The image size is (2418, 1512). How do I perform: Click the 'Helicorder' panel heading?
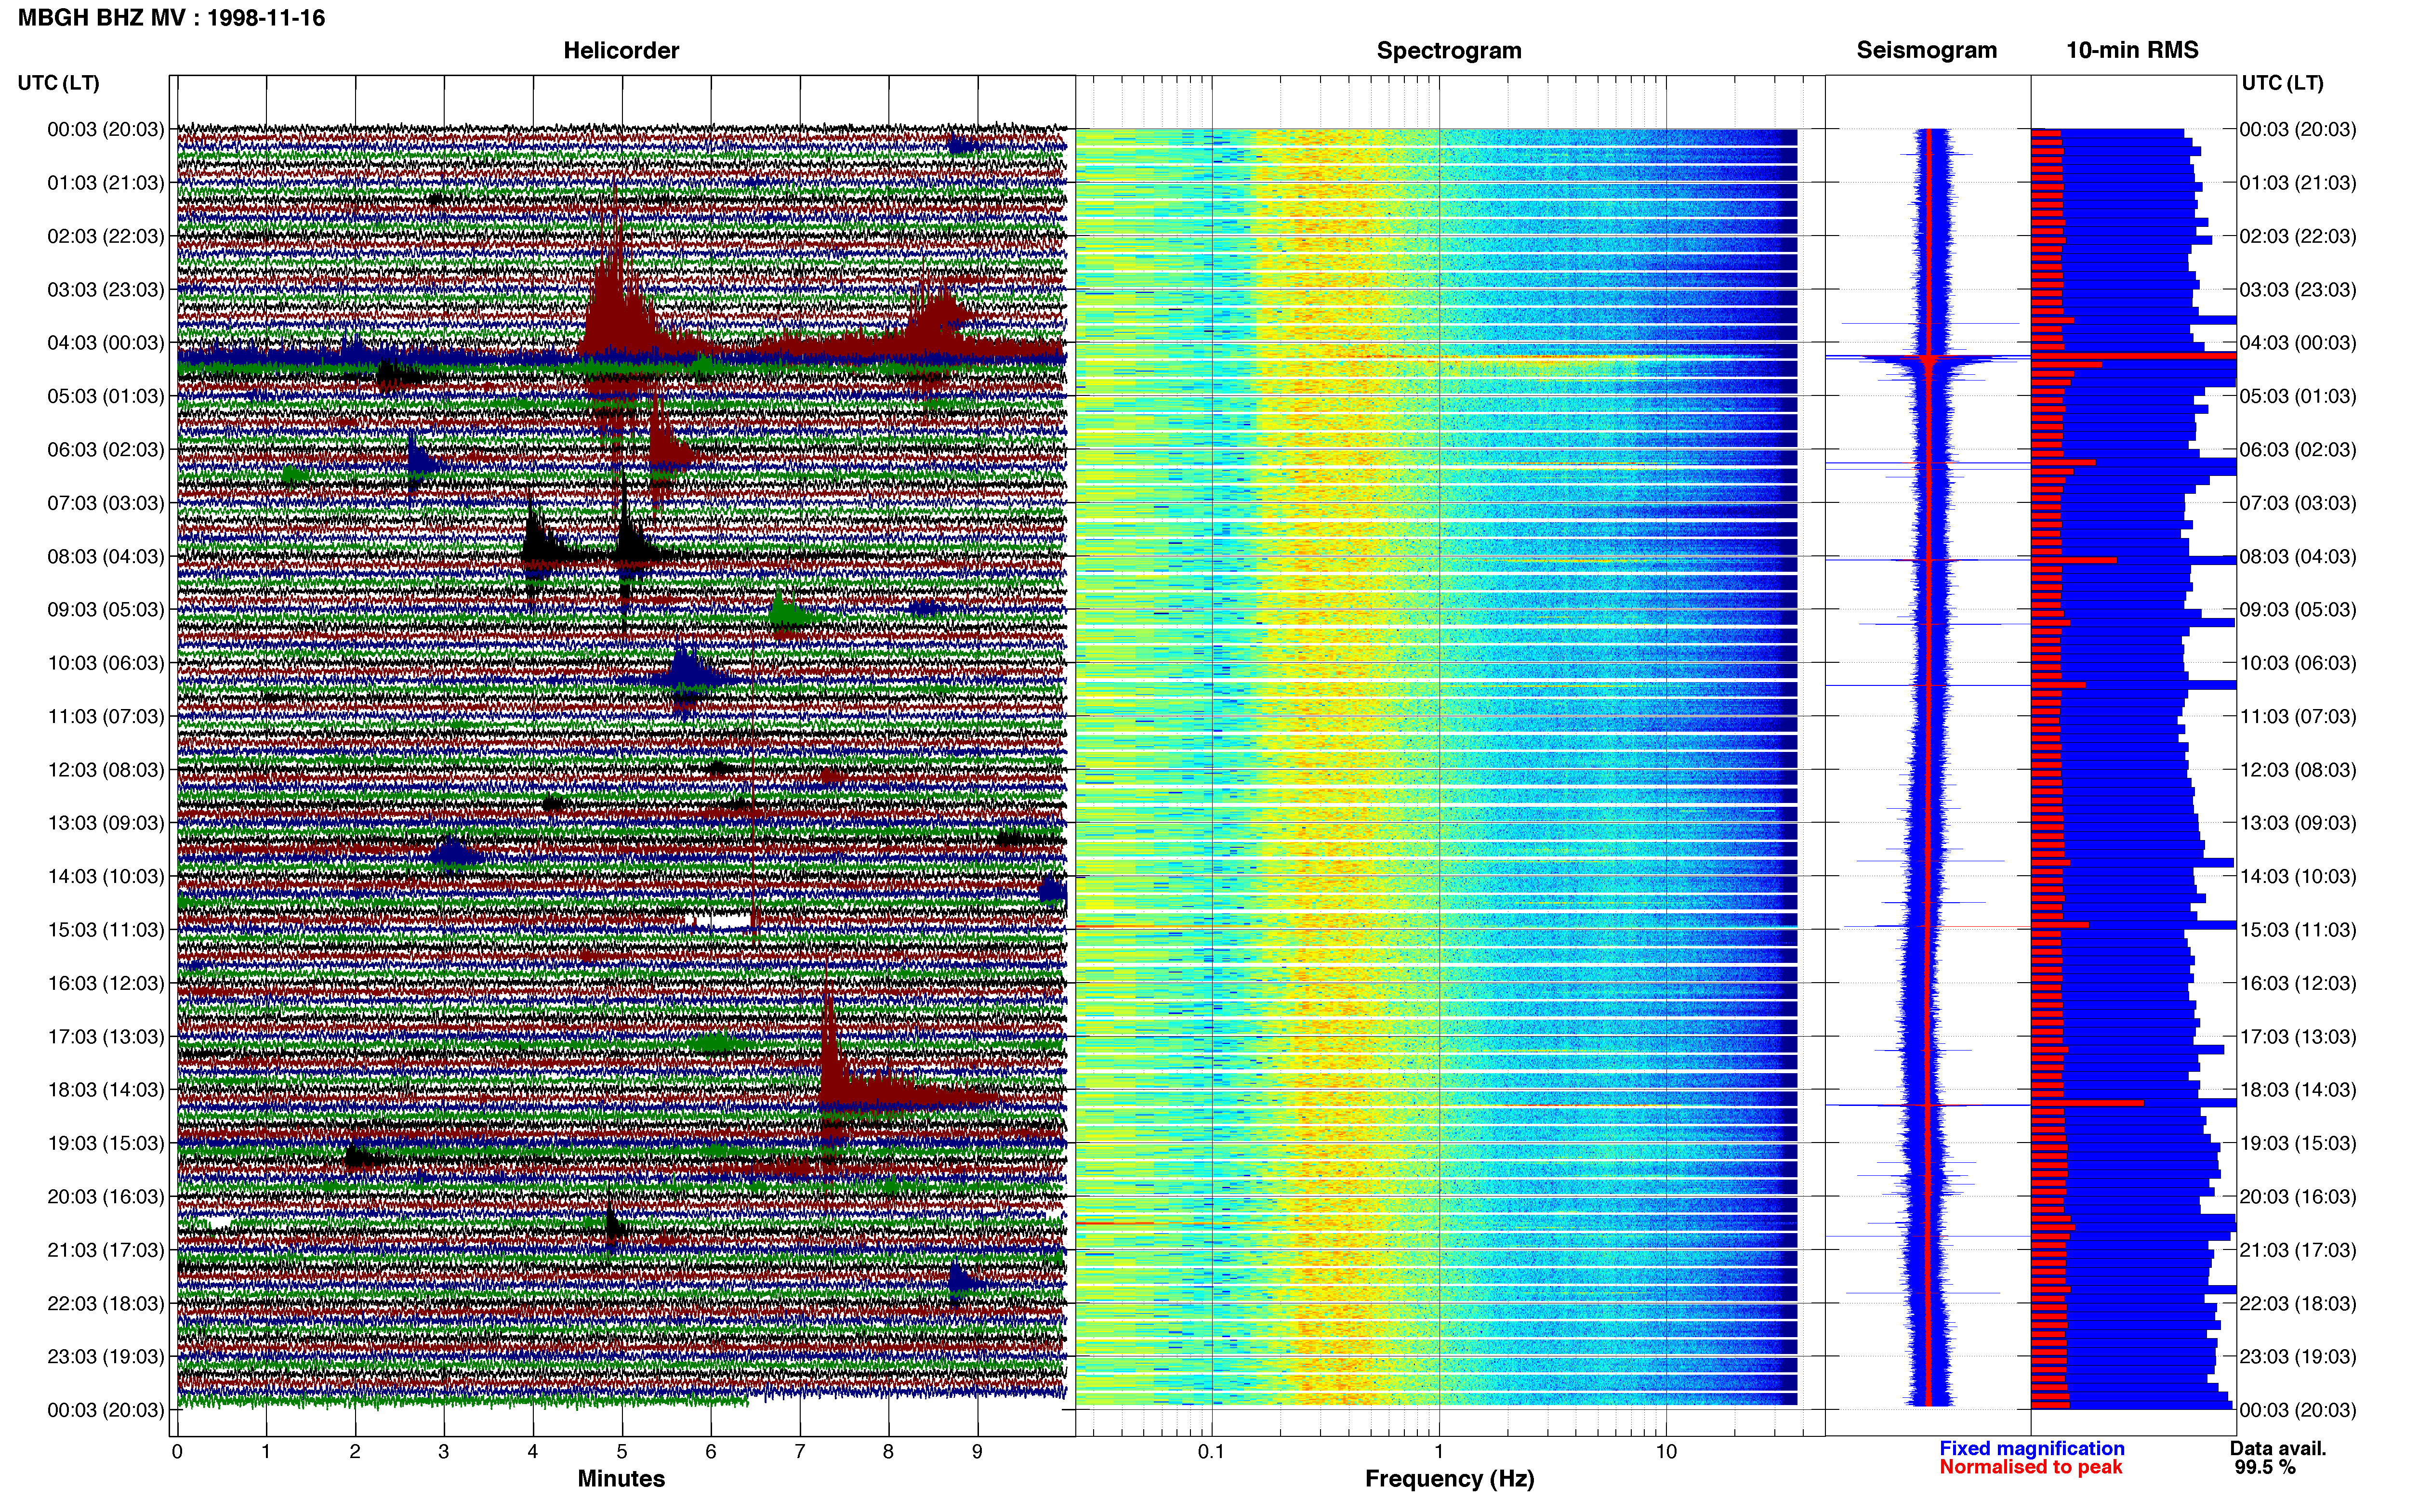[621, 50]
